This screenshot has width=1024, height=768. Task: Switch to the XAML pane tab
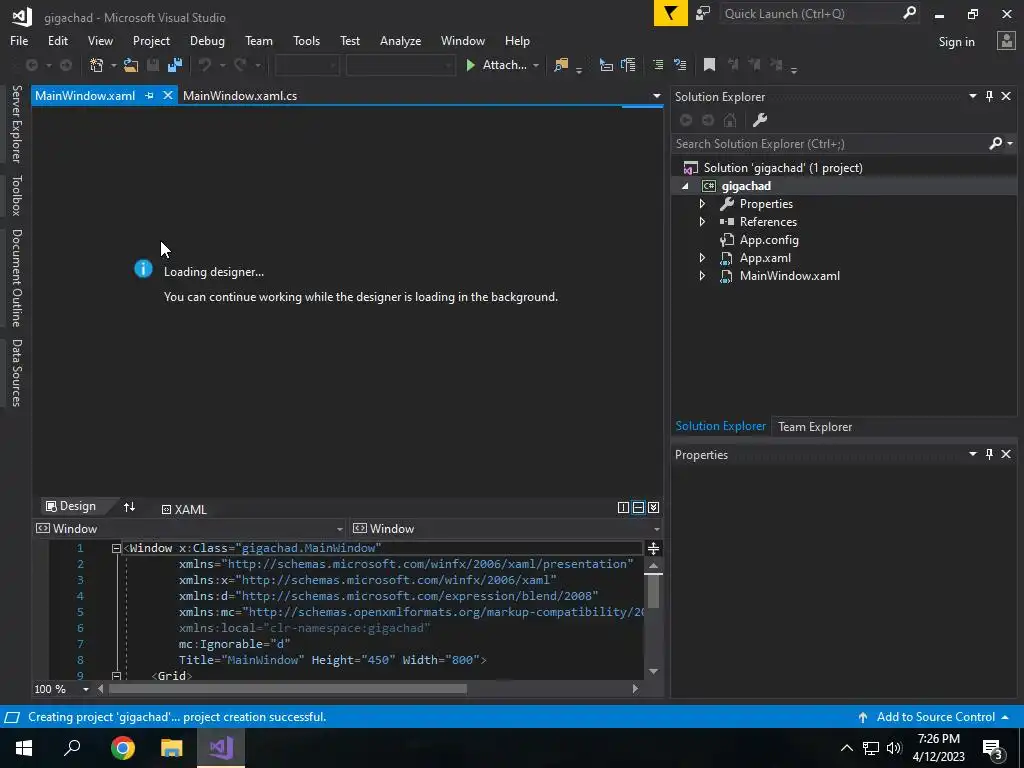click(x=184, y=509)
